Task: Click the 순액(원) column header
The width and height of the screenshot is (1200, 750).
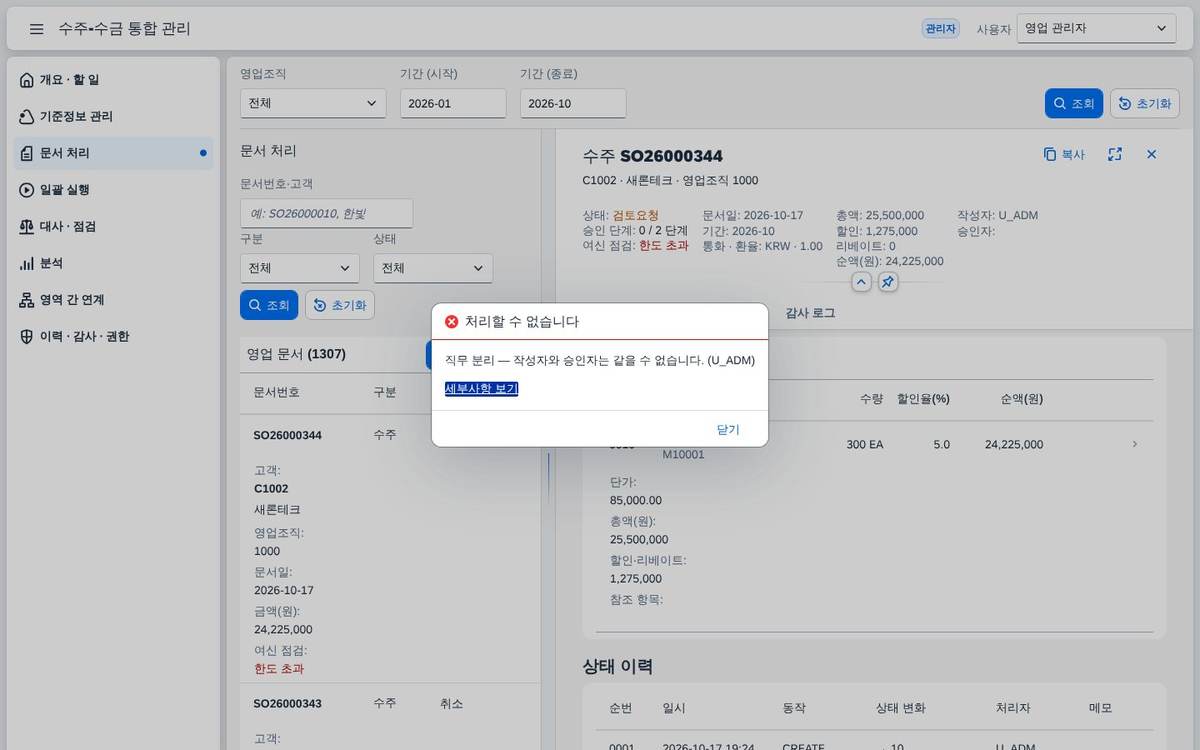Action: (x=1022, y=399)
